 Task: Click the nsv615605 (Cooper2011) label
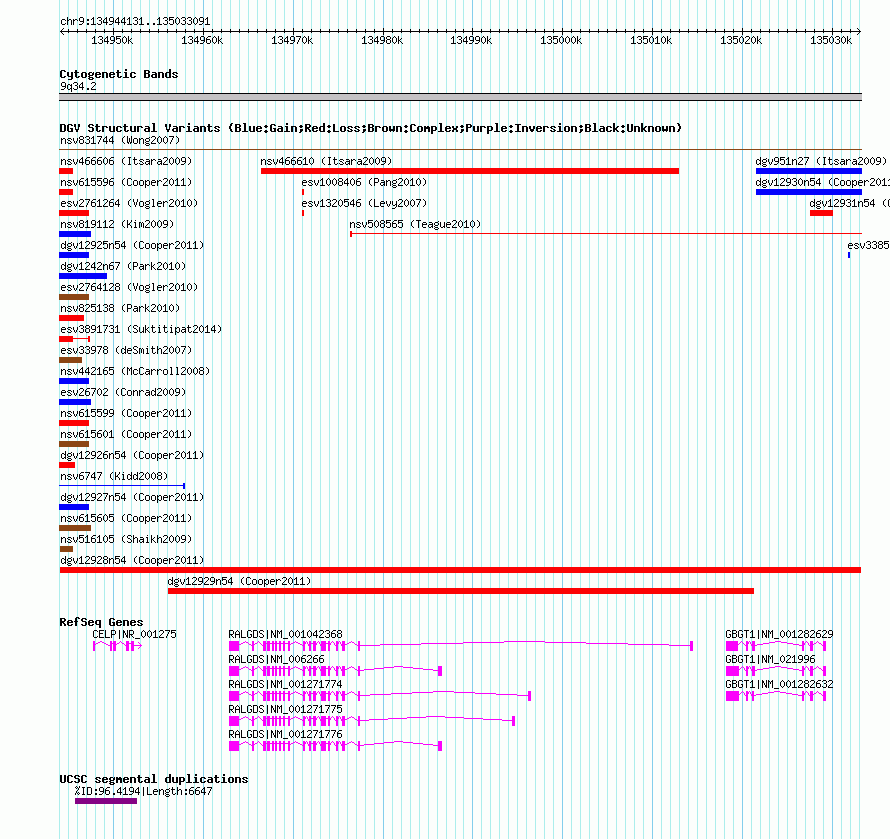[x=126, y=518]
